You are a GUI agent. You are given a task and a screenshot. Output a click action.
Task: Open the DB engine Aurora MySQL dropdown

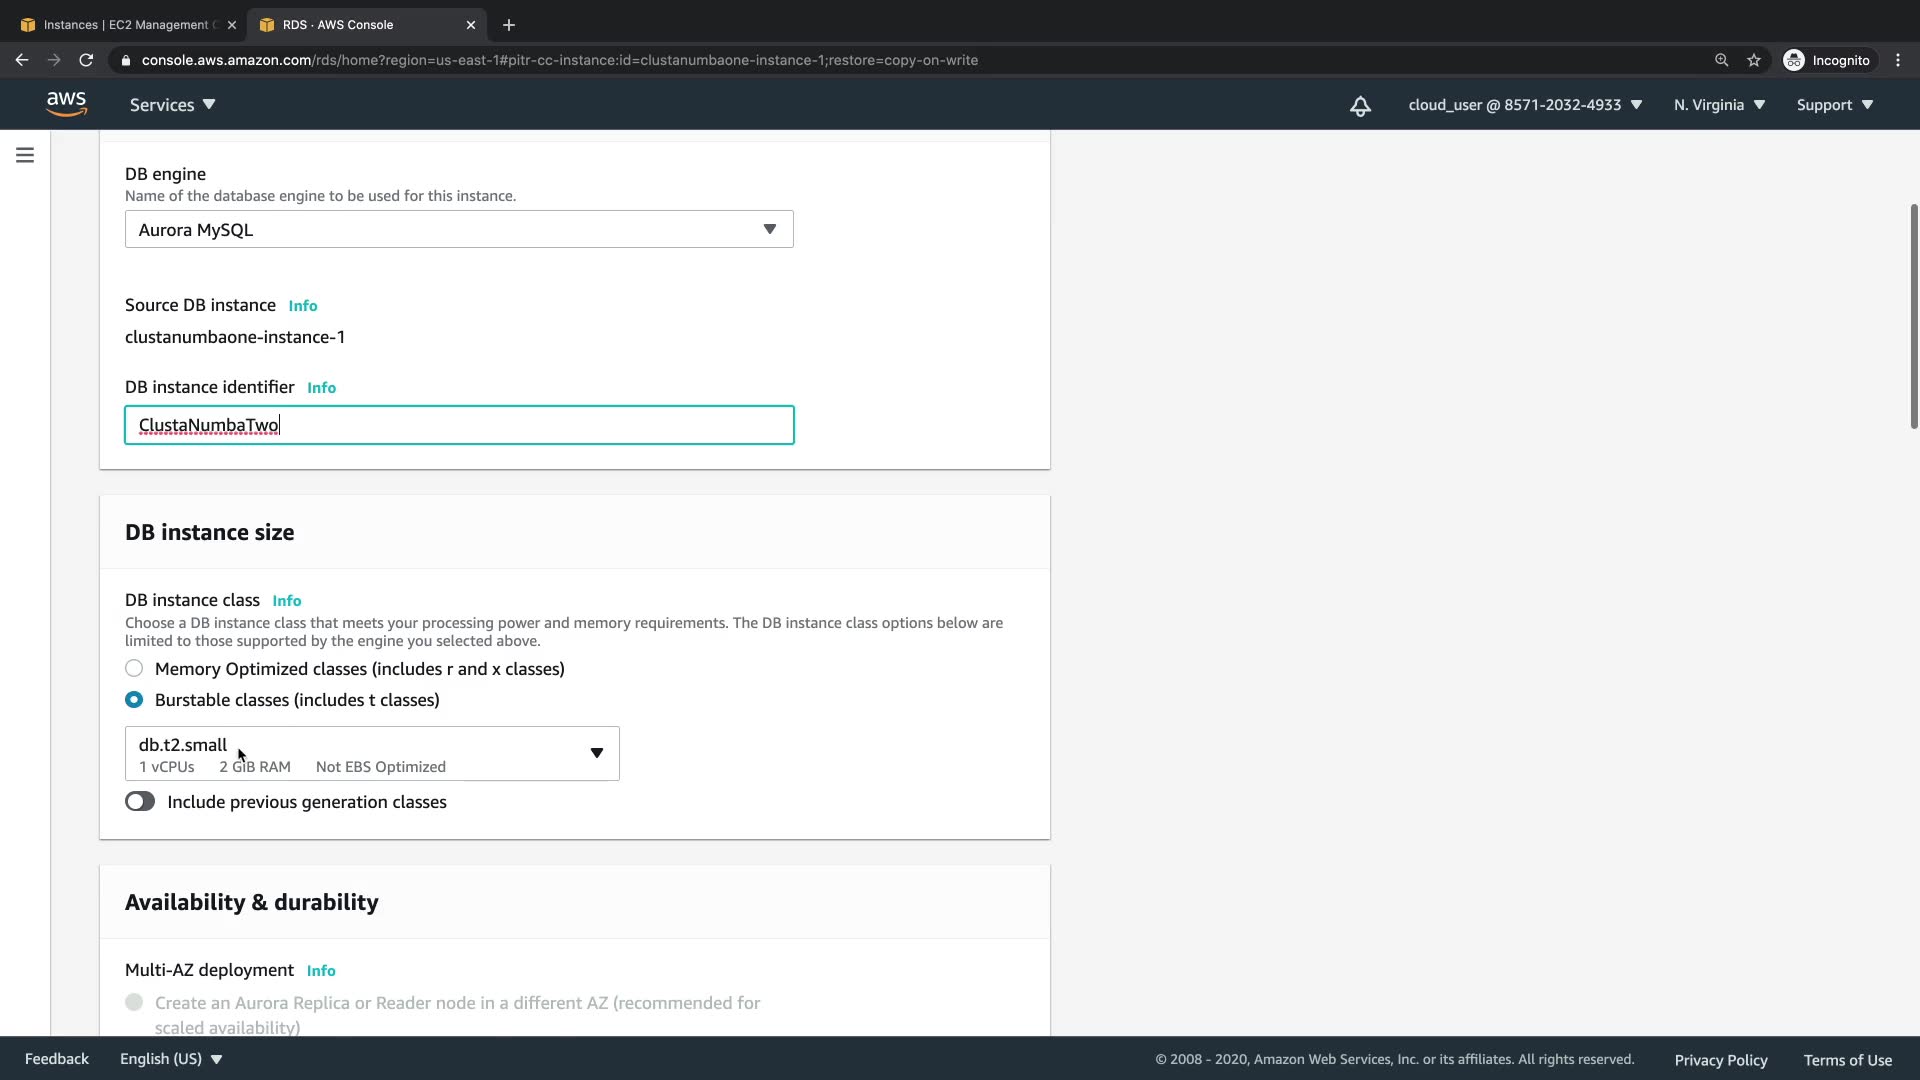[459, 229]
